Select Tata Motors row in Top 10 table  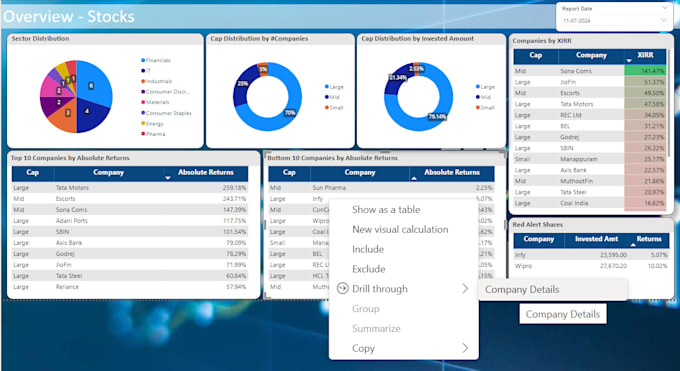tap(130, 188)
